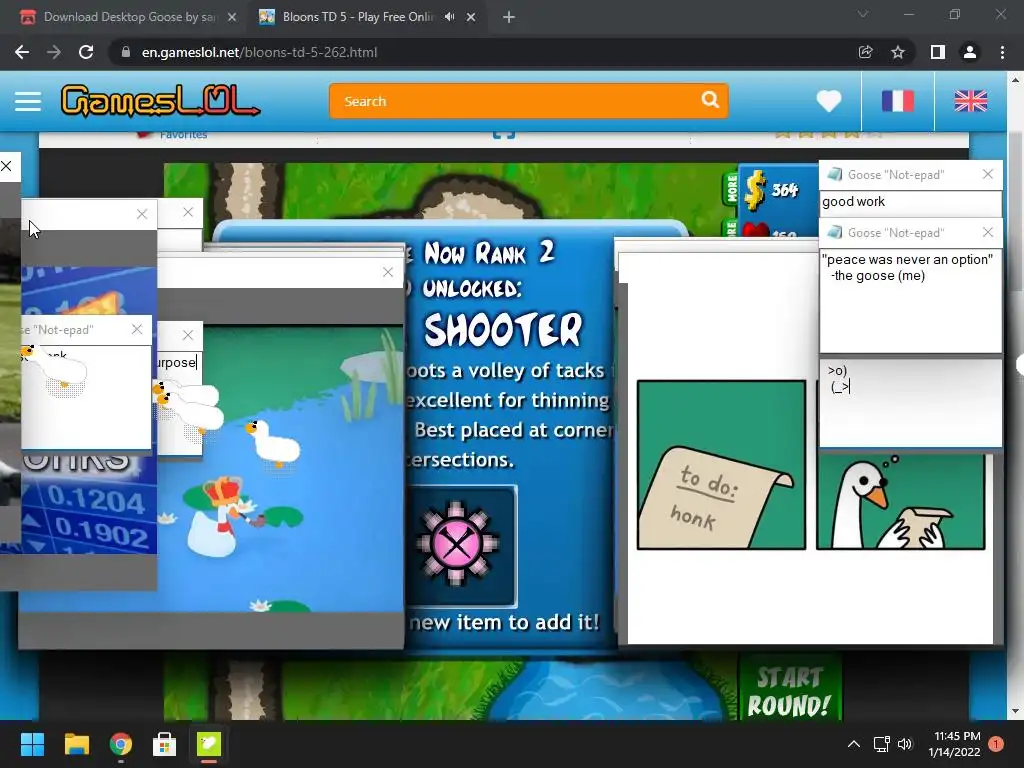Click the GamesLOL logo

coord(160,101)
